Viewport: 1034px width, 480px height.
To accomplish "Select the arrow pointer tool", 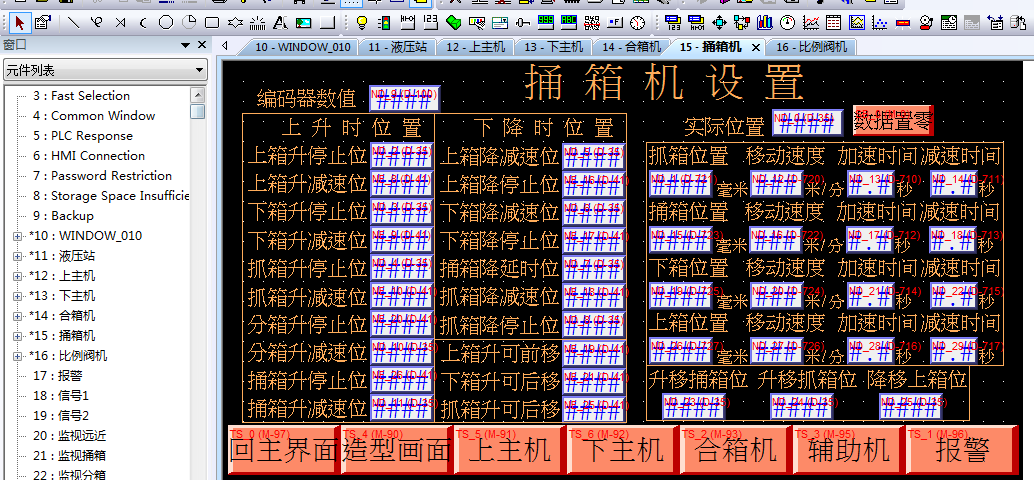I will click(19, 21).
